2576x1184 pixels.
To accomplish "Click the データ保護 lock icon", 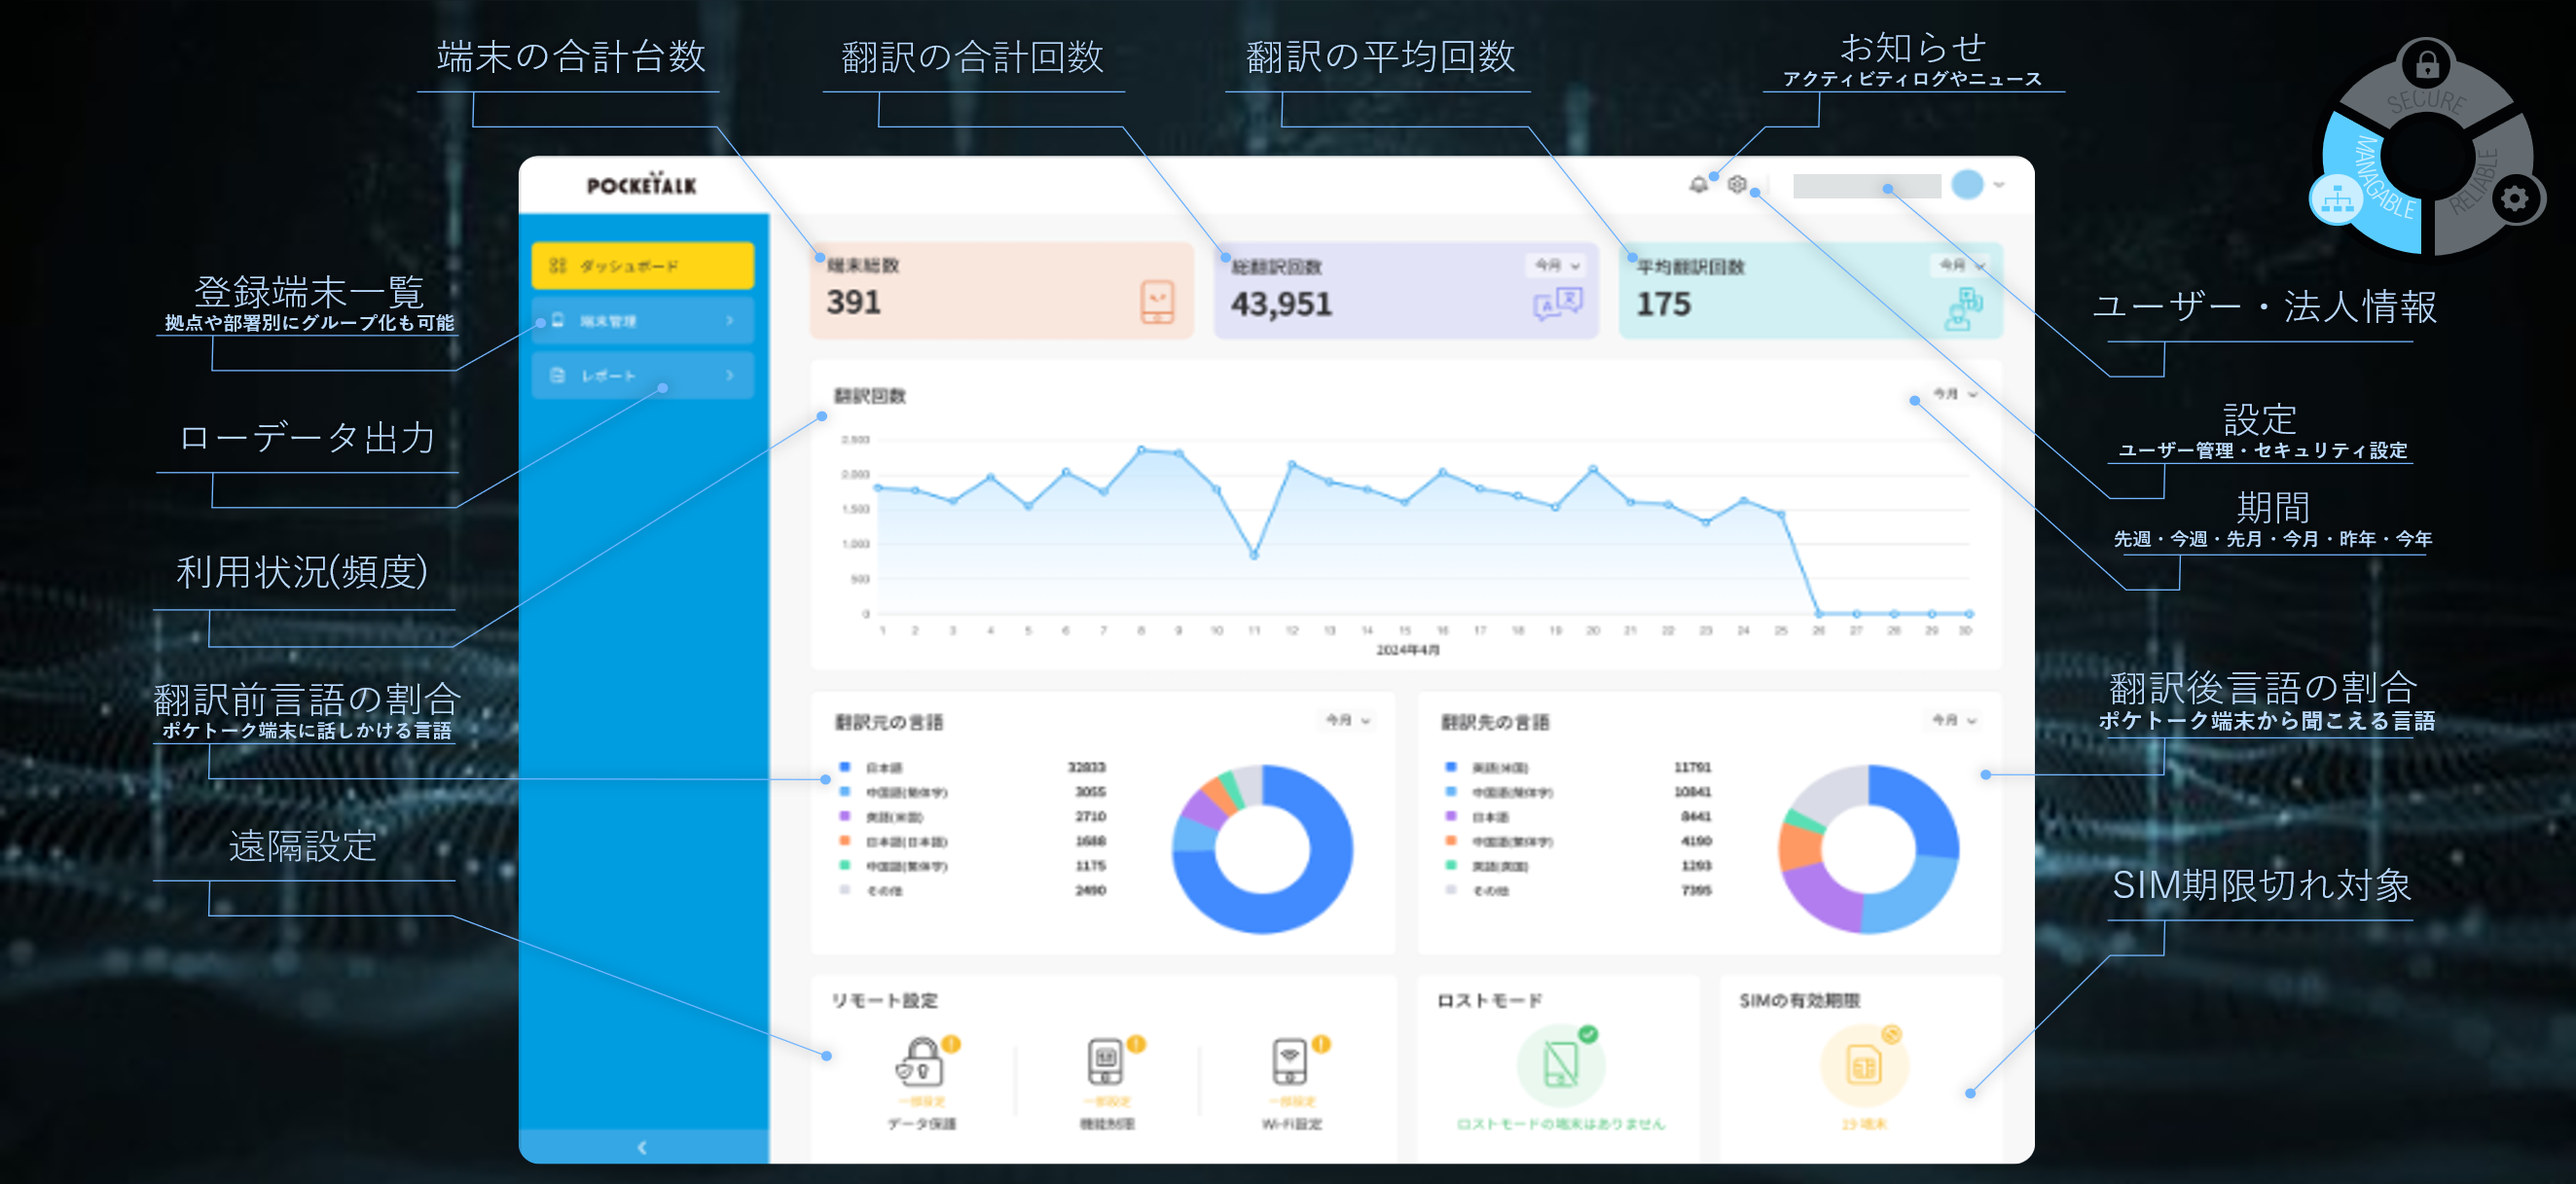I will point(920,1062).
